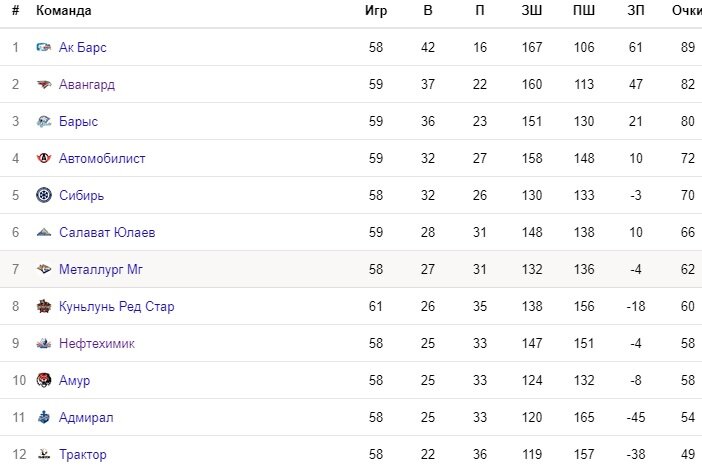Image resolution: width=702 pixels, height=468 pixels.
Task: Open the Ак Барс team link
Action: [x=82, y=47]
